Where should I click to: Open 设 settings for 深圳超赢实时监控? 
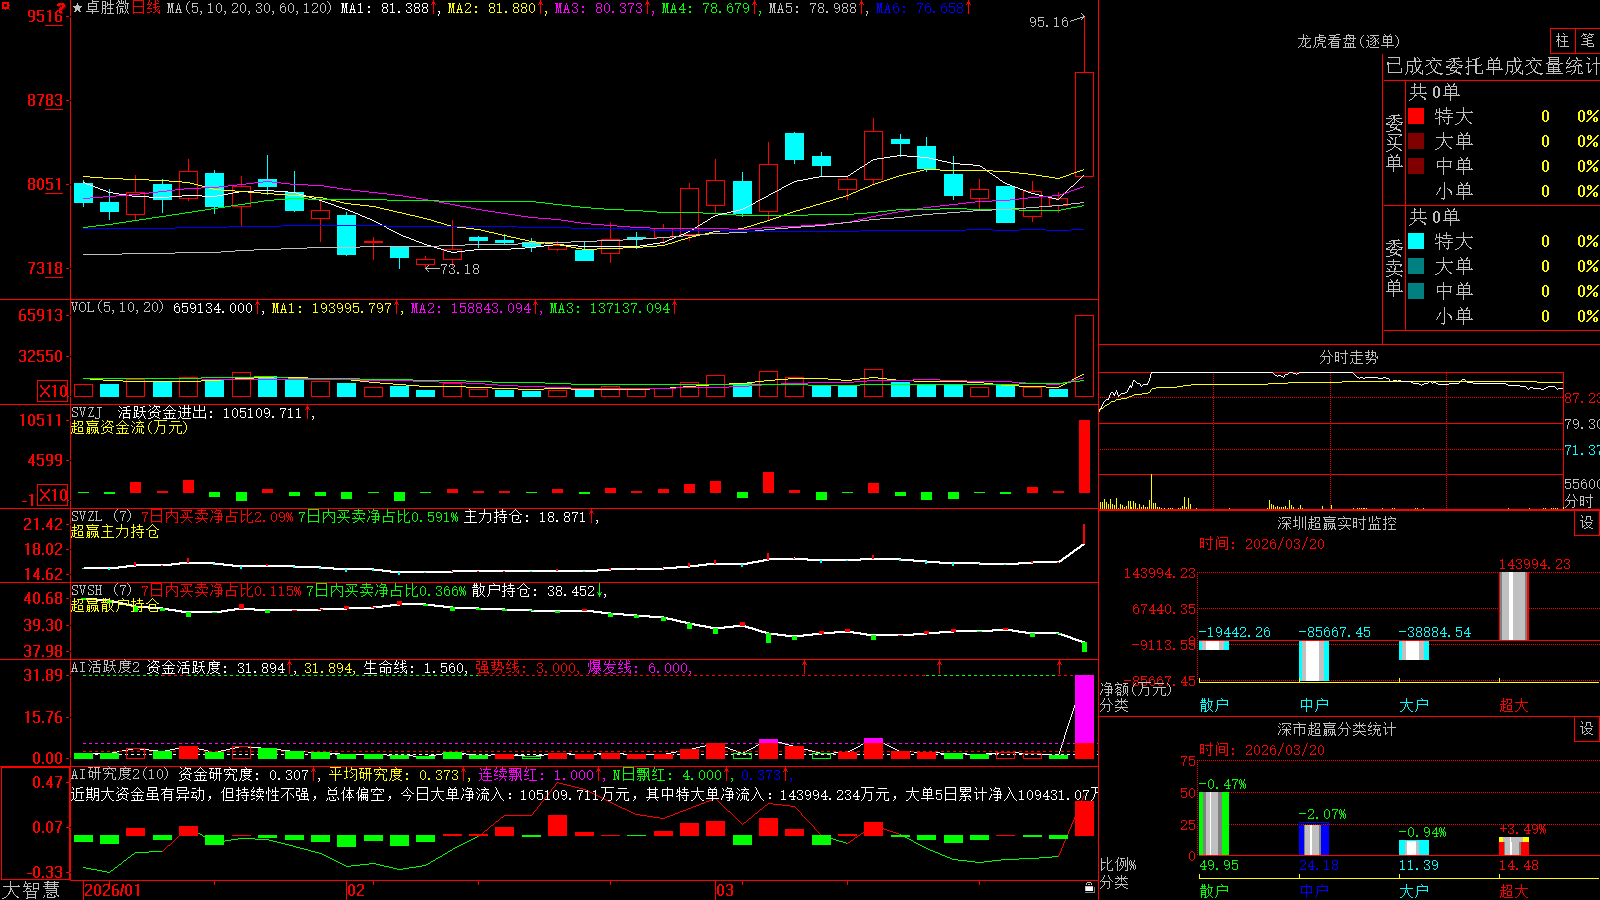coord(1587,523)
